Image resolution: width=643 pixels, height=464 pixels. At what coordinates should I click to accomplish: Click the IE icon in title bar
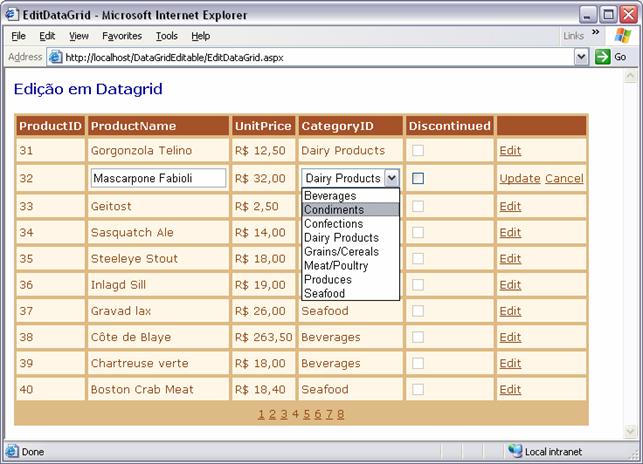(x=11, y=14)
